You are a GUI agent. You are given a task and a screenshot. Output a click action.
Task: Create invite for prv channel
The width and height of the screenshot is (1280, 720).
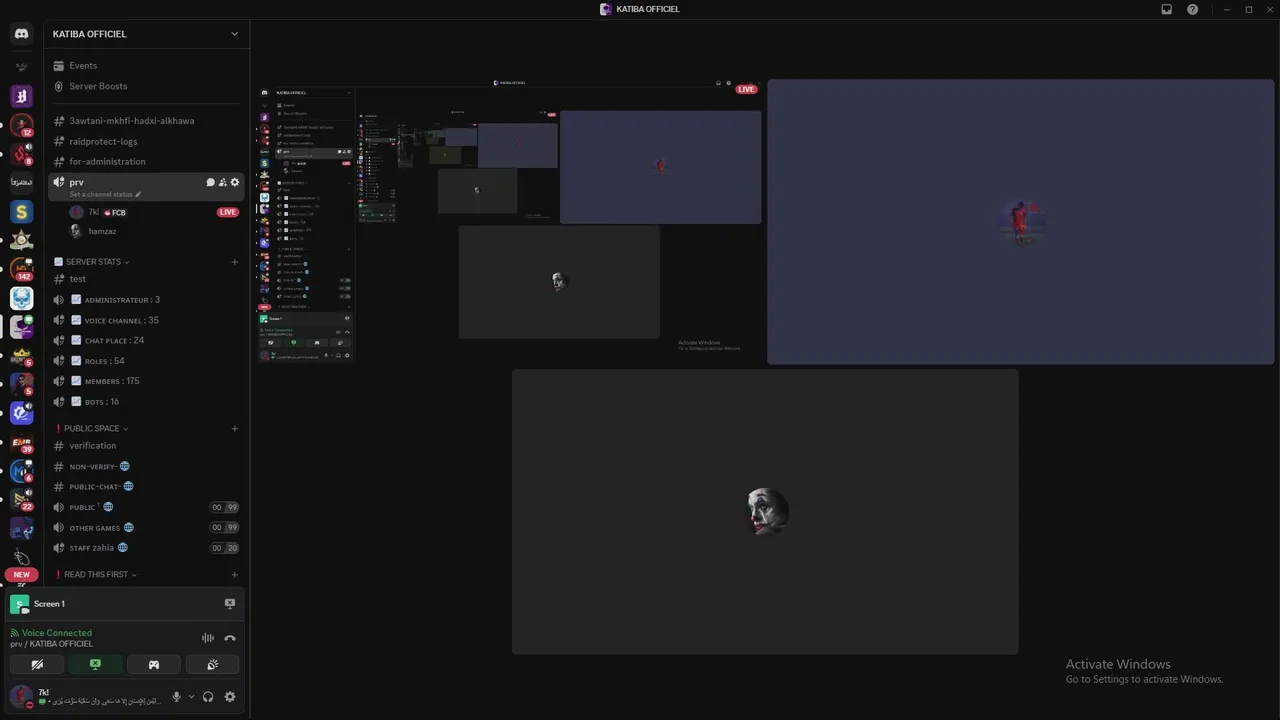pyautogui.click(x=222, y=182)
